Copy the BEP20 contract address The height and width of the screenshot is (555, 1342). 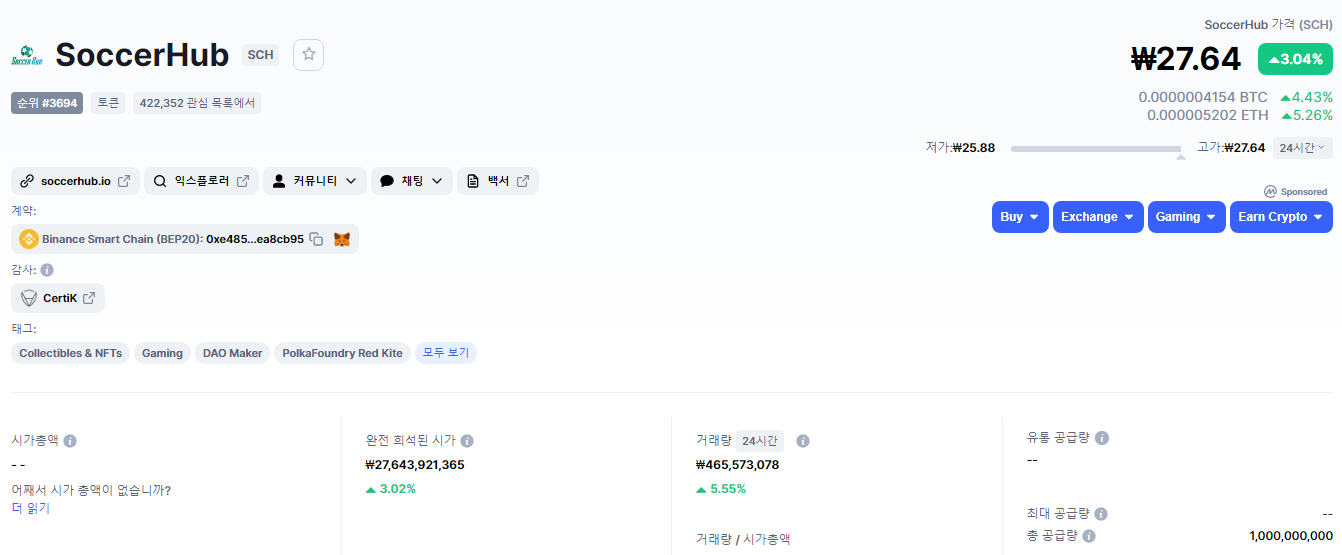316,240
